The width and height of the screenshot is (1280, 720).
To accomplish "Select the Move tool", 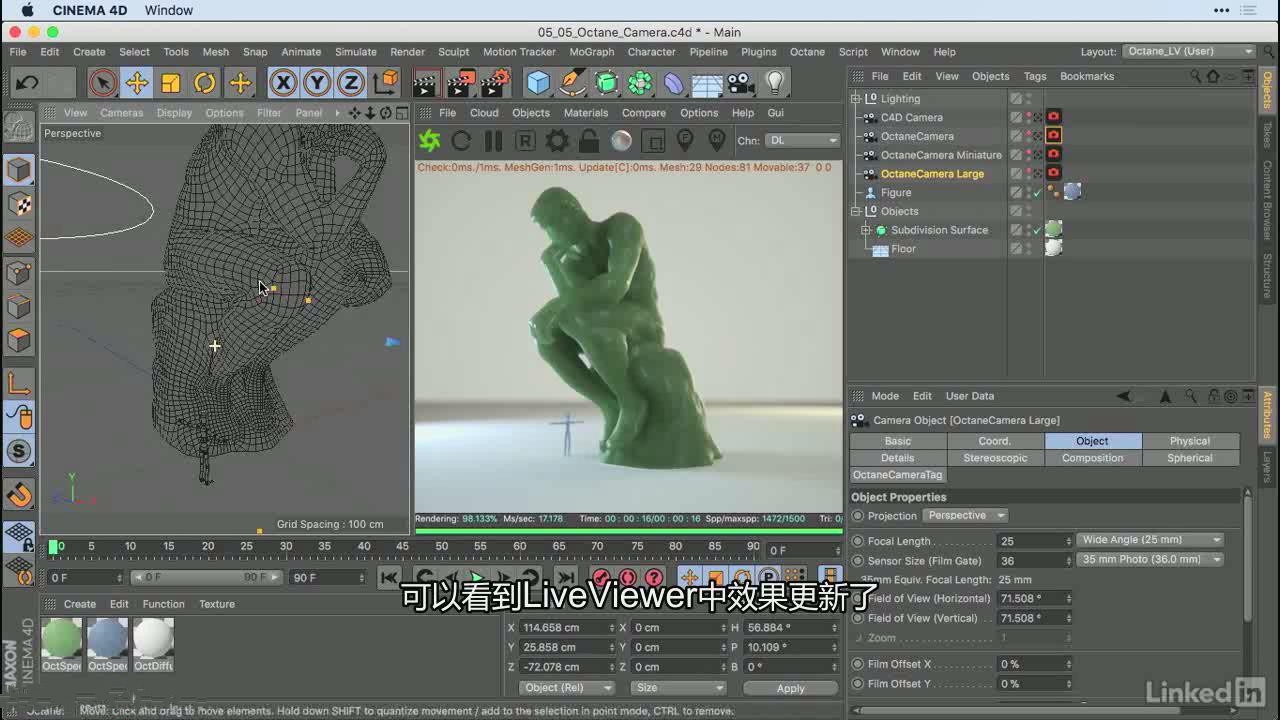I will tap(137, 82).
